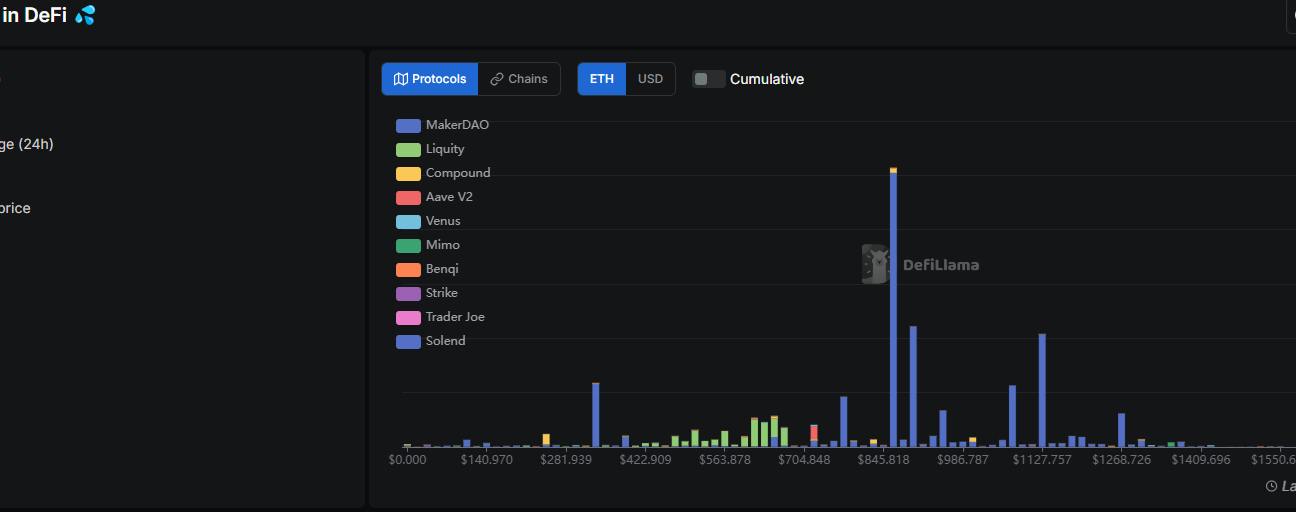
Task: Click the $0.000 axis label
Action: (x=408, y=460)
